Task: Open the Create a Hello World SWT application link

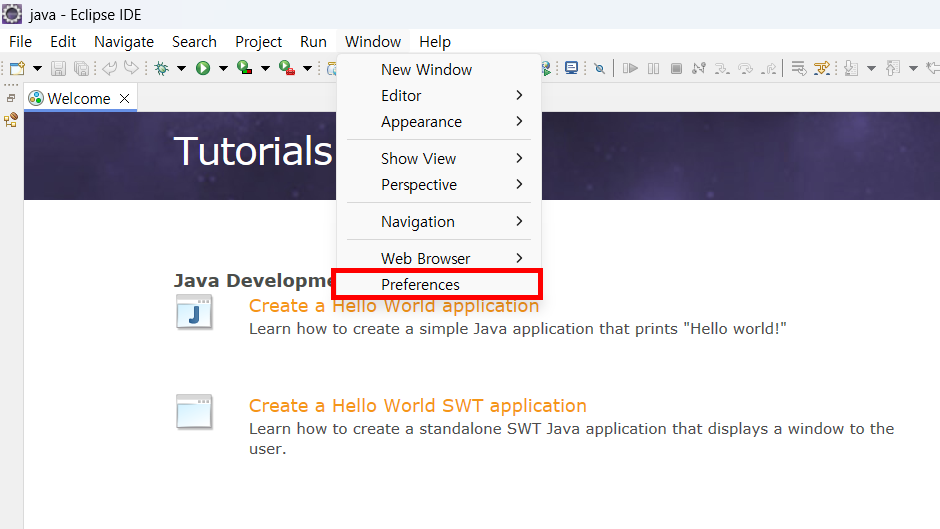Action: [417, 406]
